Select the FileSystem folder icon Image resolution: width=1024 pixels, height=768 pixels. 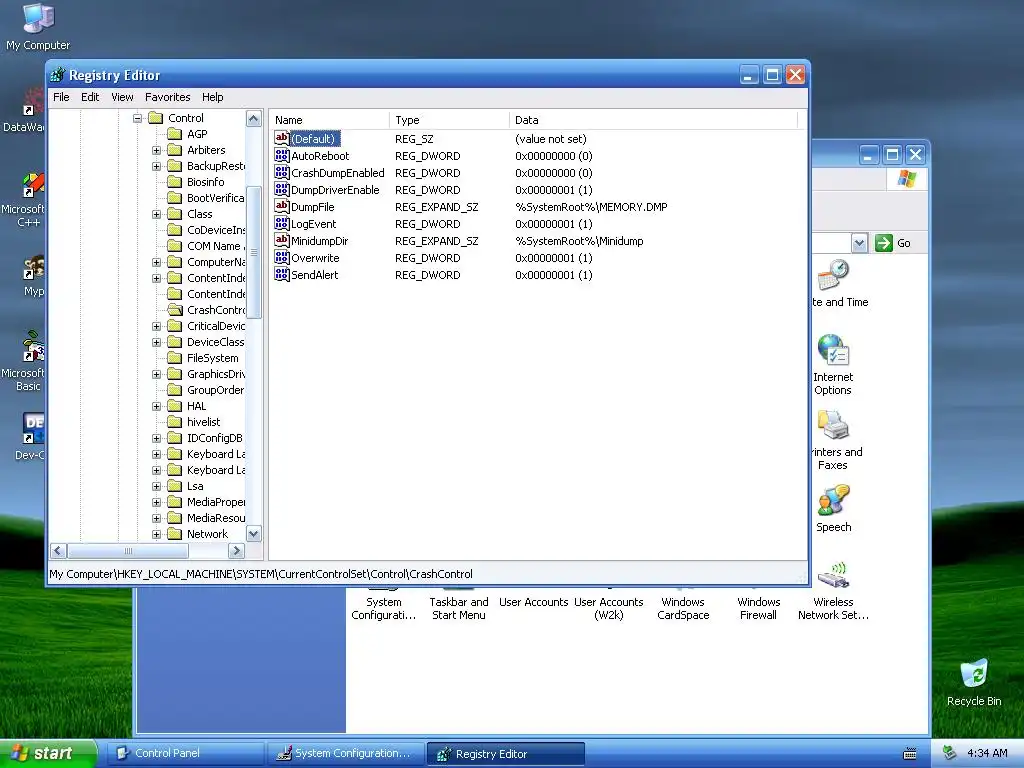point(174,358)
